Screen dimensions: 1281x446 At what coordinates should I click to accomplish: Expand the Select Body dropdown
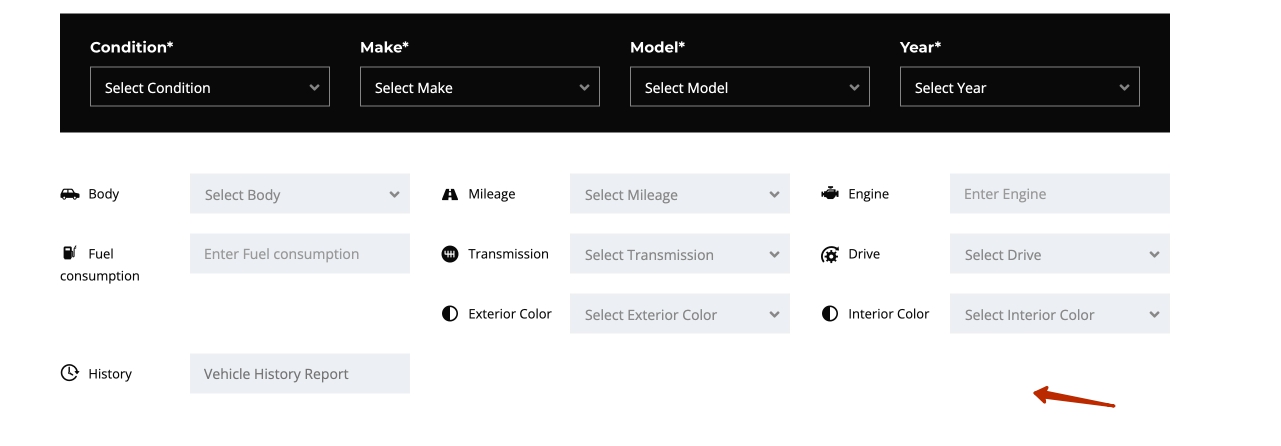click(x=300, y=194)
